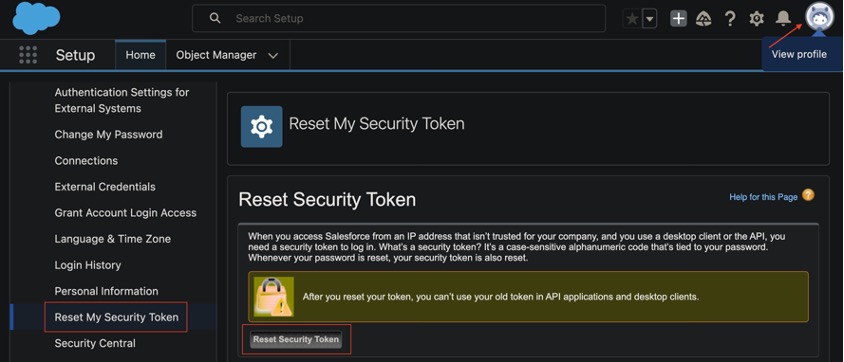
Task: Open Login History from sidebar
Action: pos(88,265)
